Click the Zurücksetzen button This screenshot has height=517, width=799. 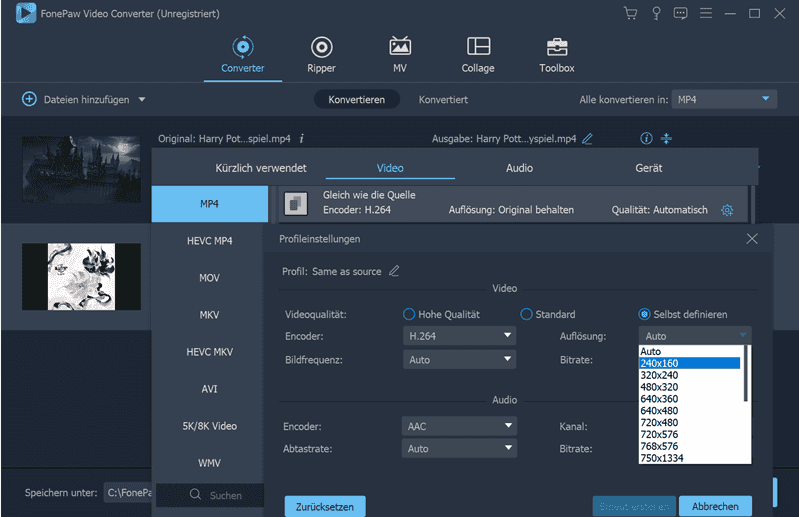tap(325, 507)
